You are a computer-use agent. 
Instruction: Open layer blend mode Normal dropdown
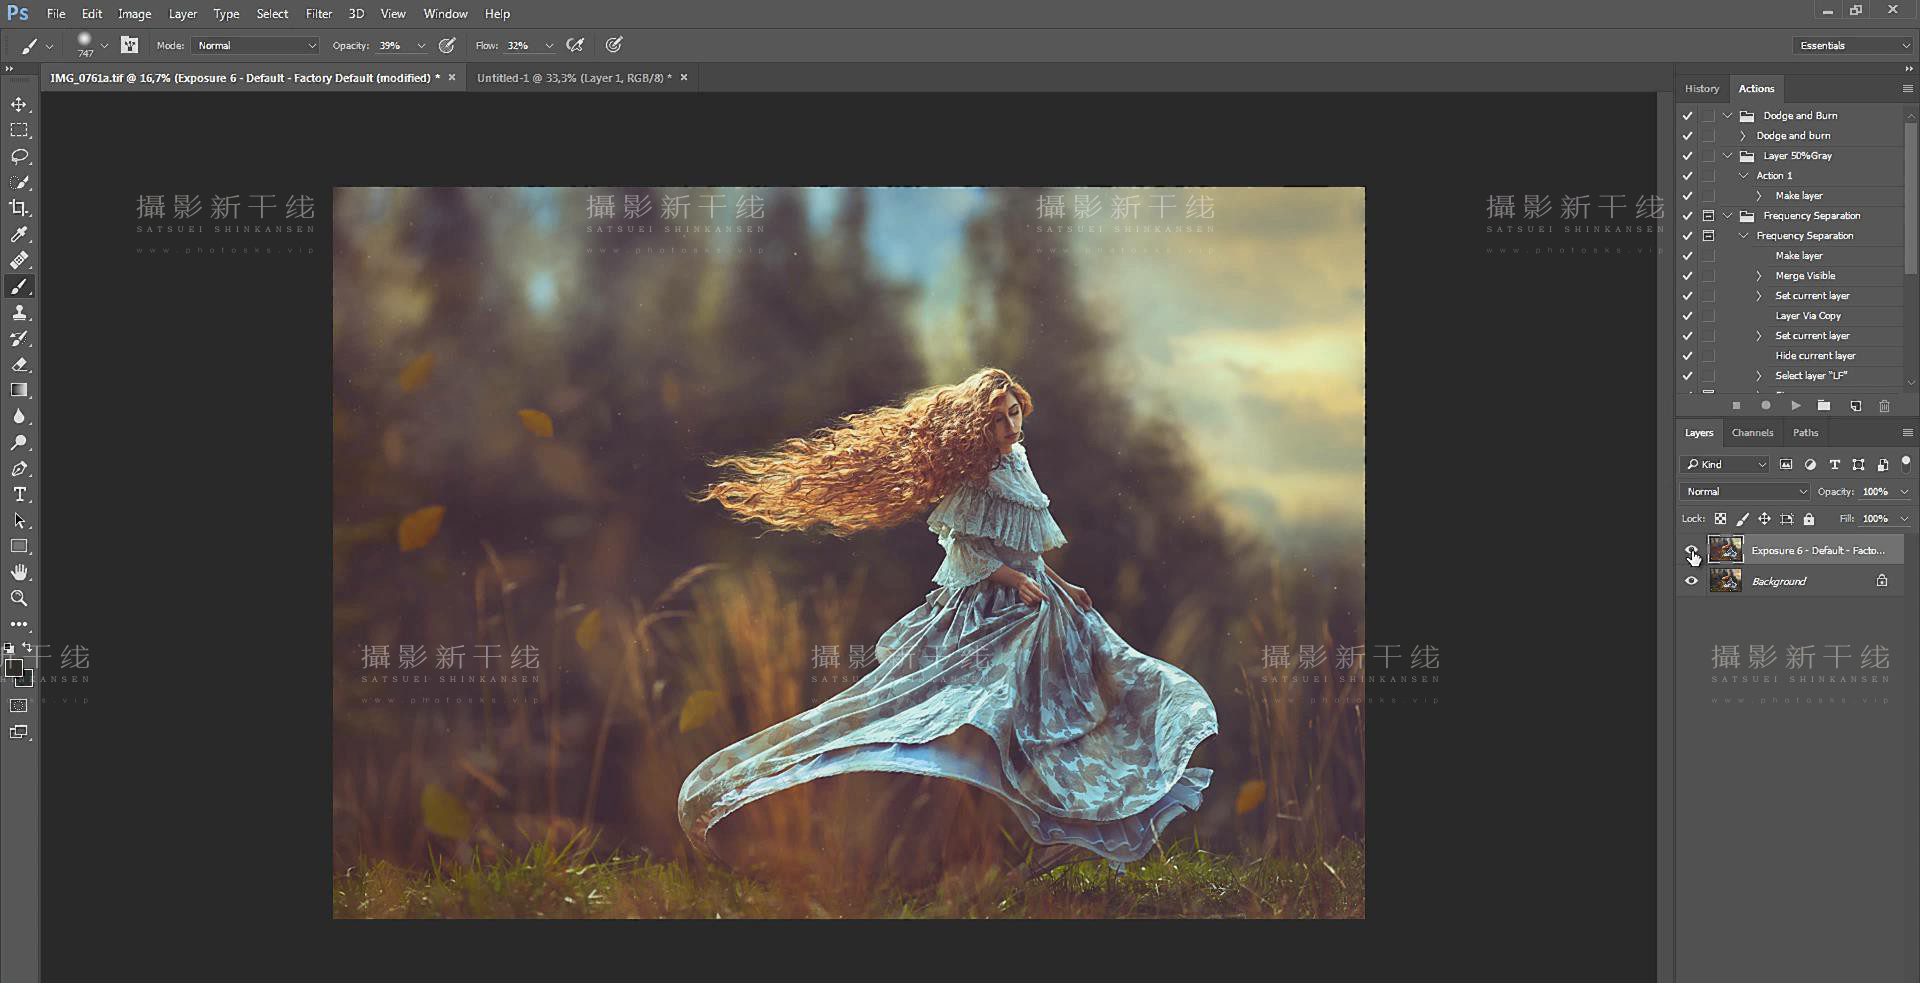coord(1745,492)
